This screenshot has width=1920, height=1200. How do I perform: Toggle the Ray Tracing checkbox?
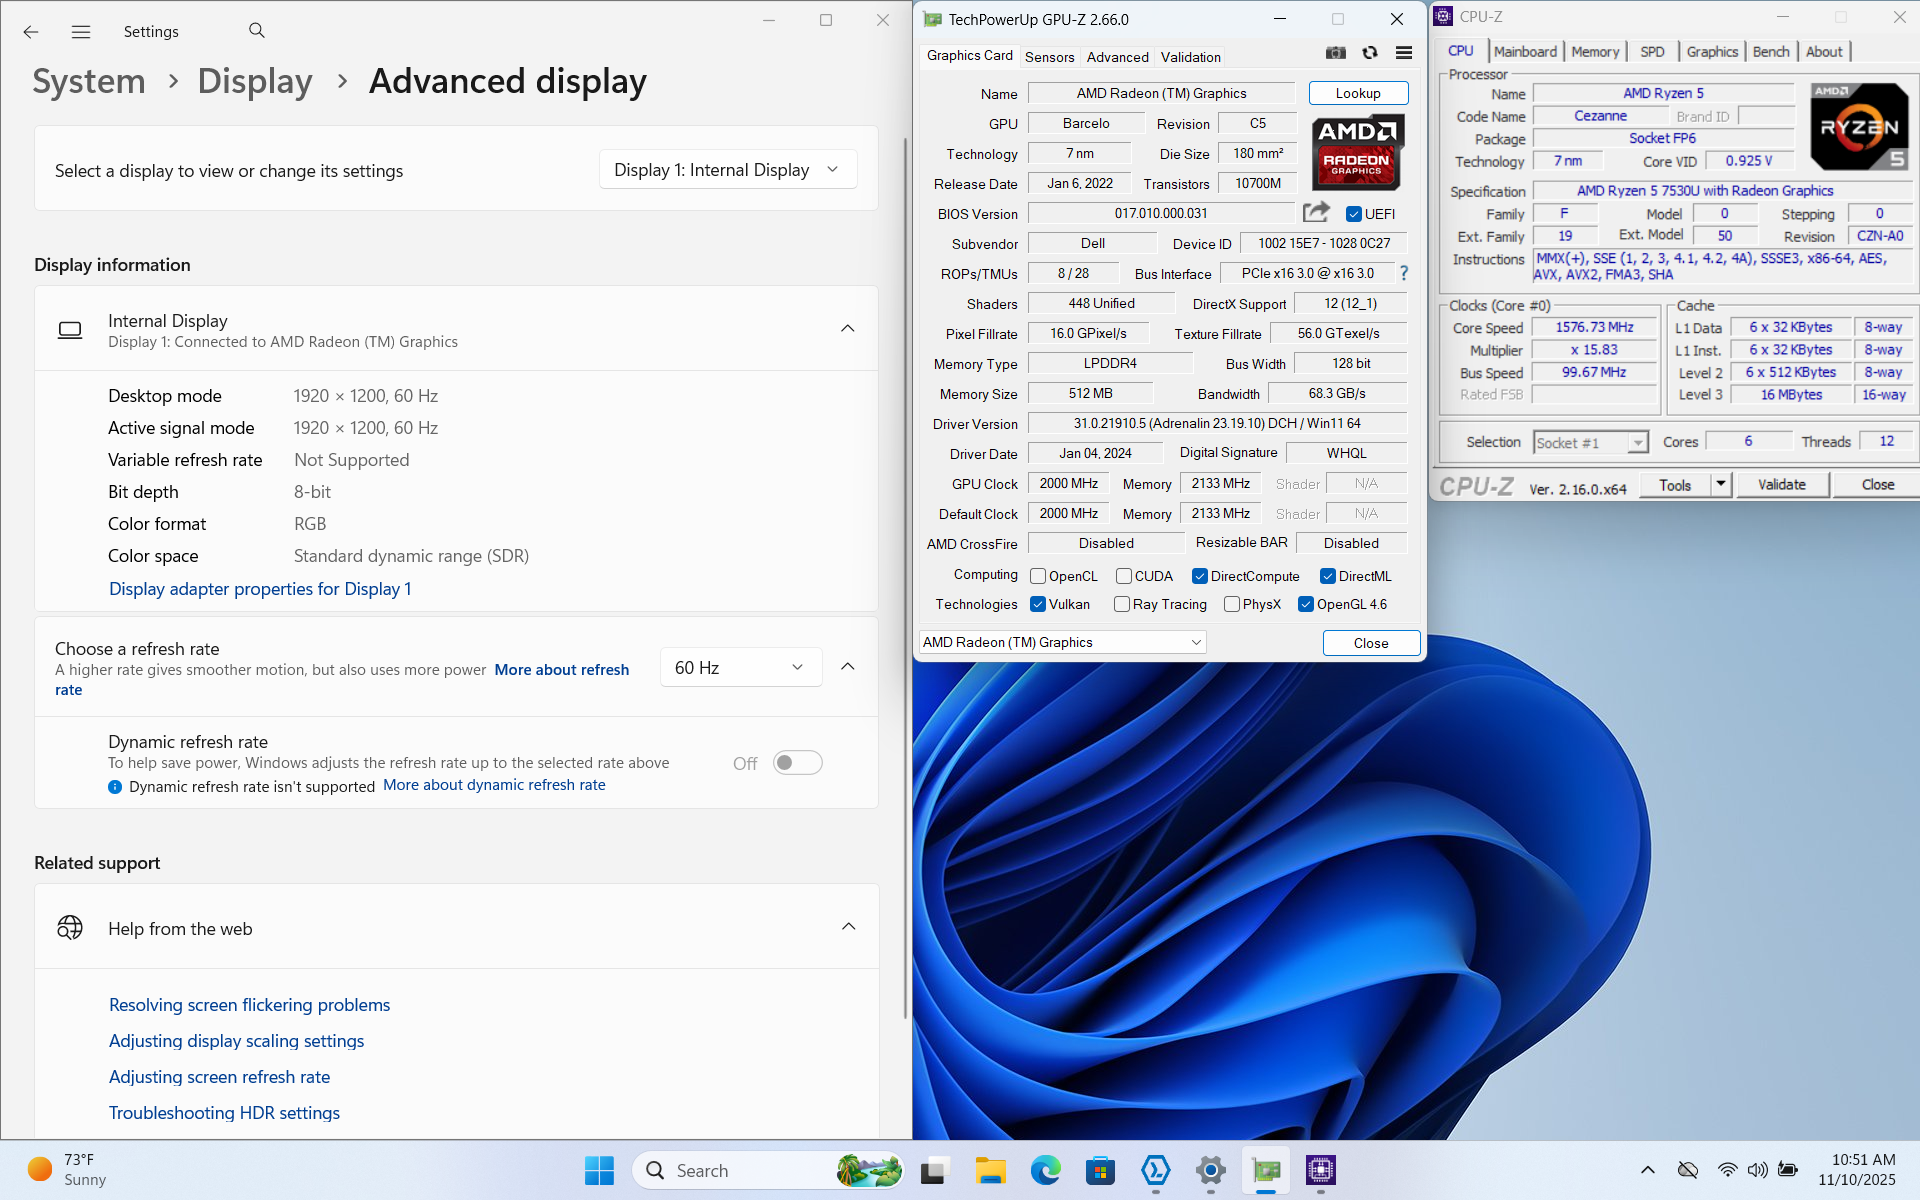[x=1122, y=604]
